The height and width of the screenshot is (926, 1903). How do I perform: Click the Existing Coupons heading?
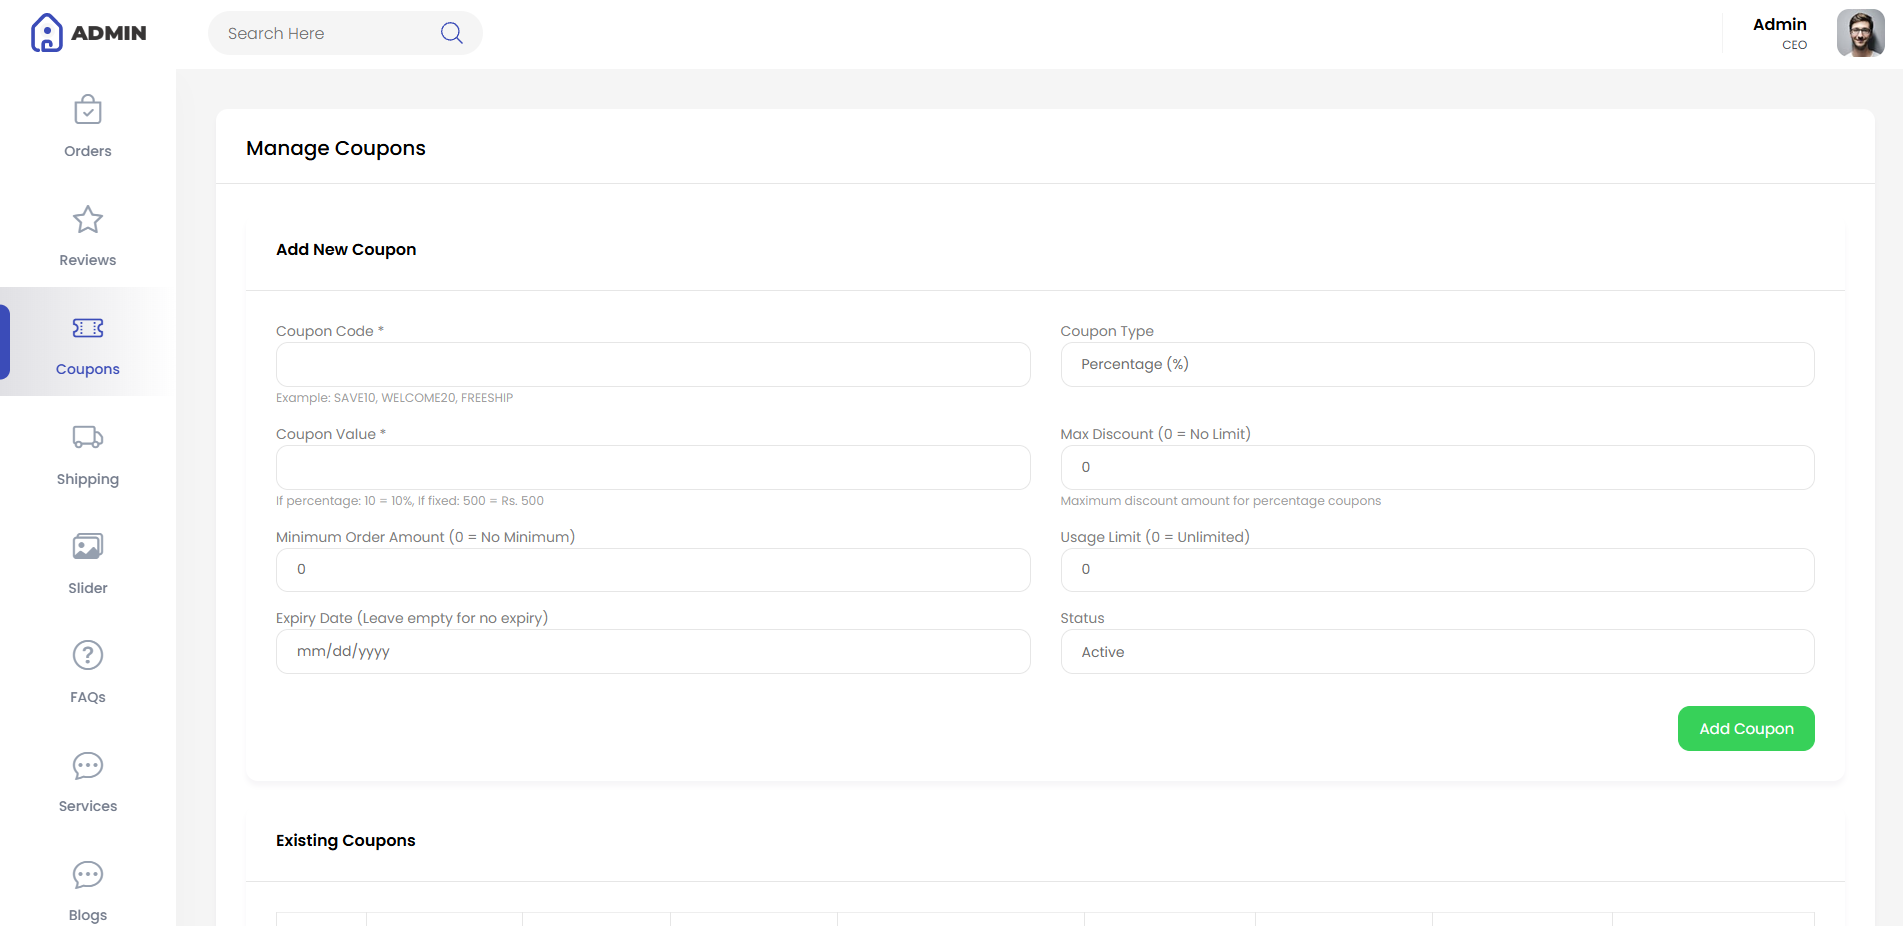pyautogui.click(x=346, y=840)
